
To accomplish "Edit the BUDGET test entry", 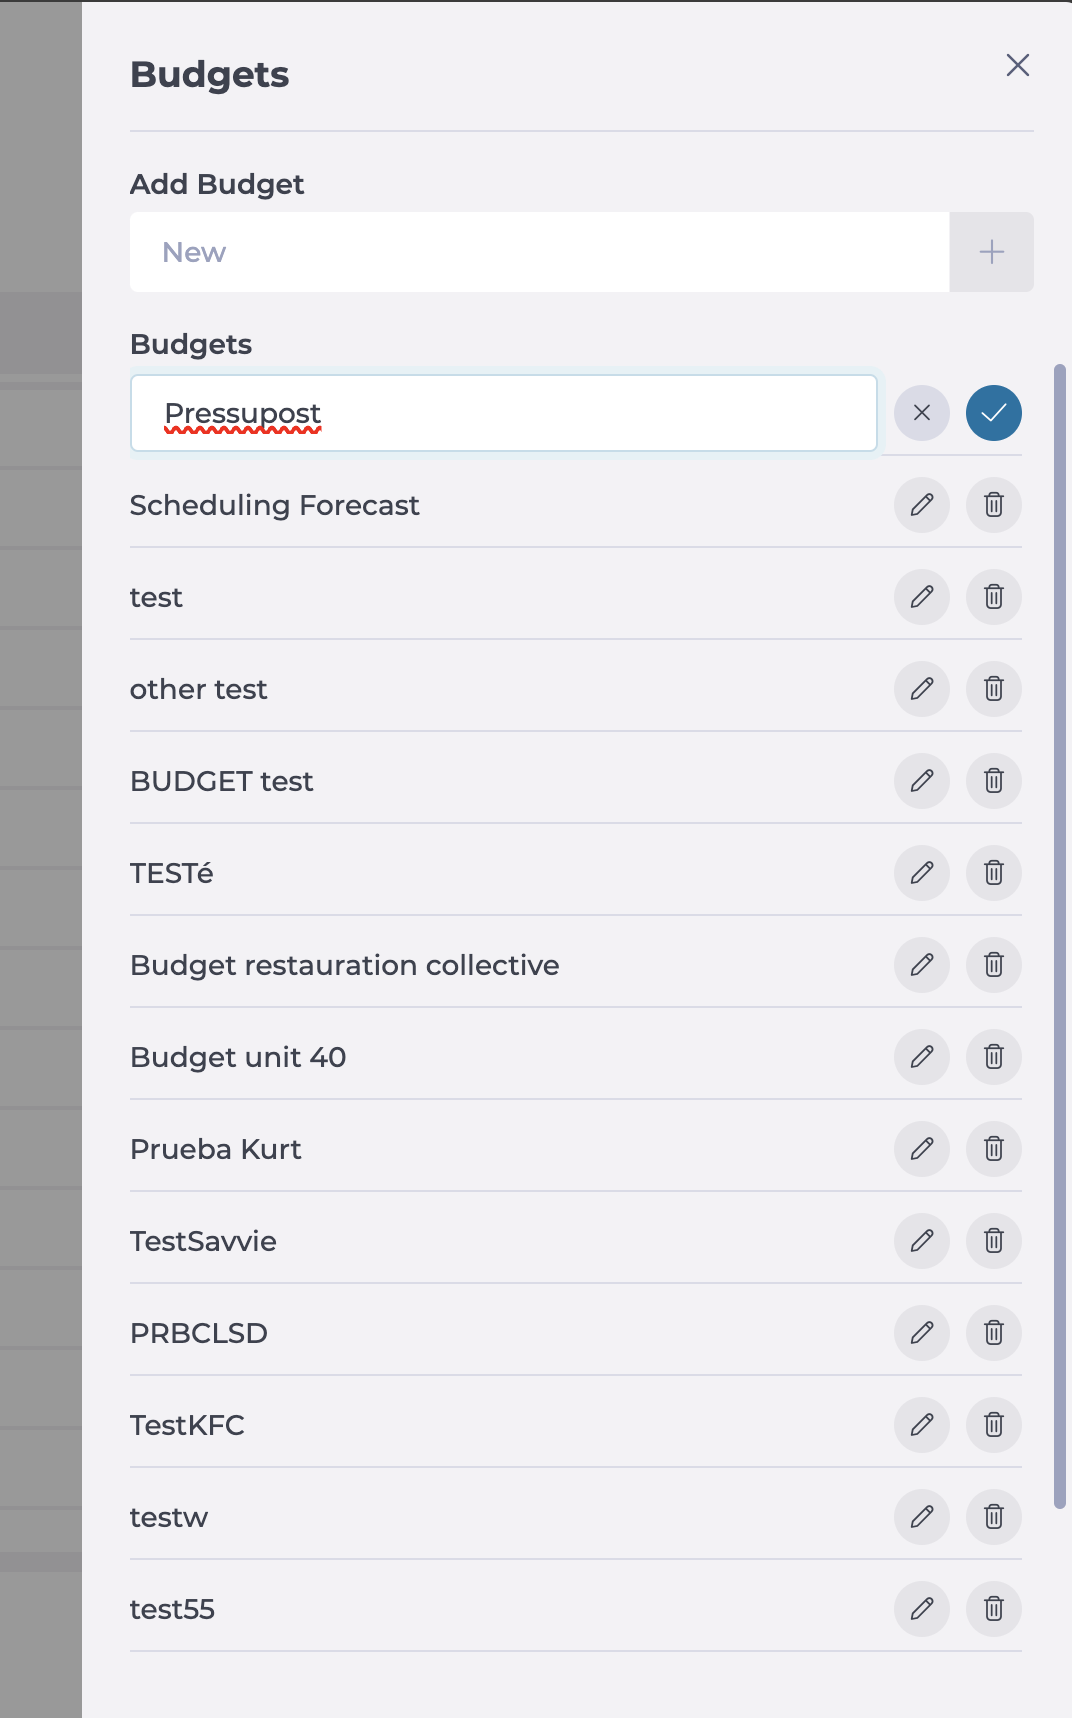I will click(921, 781).
